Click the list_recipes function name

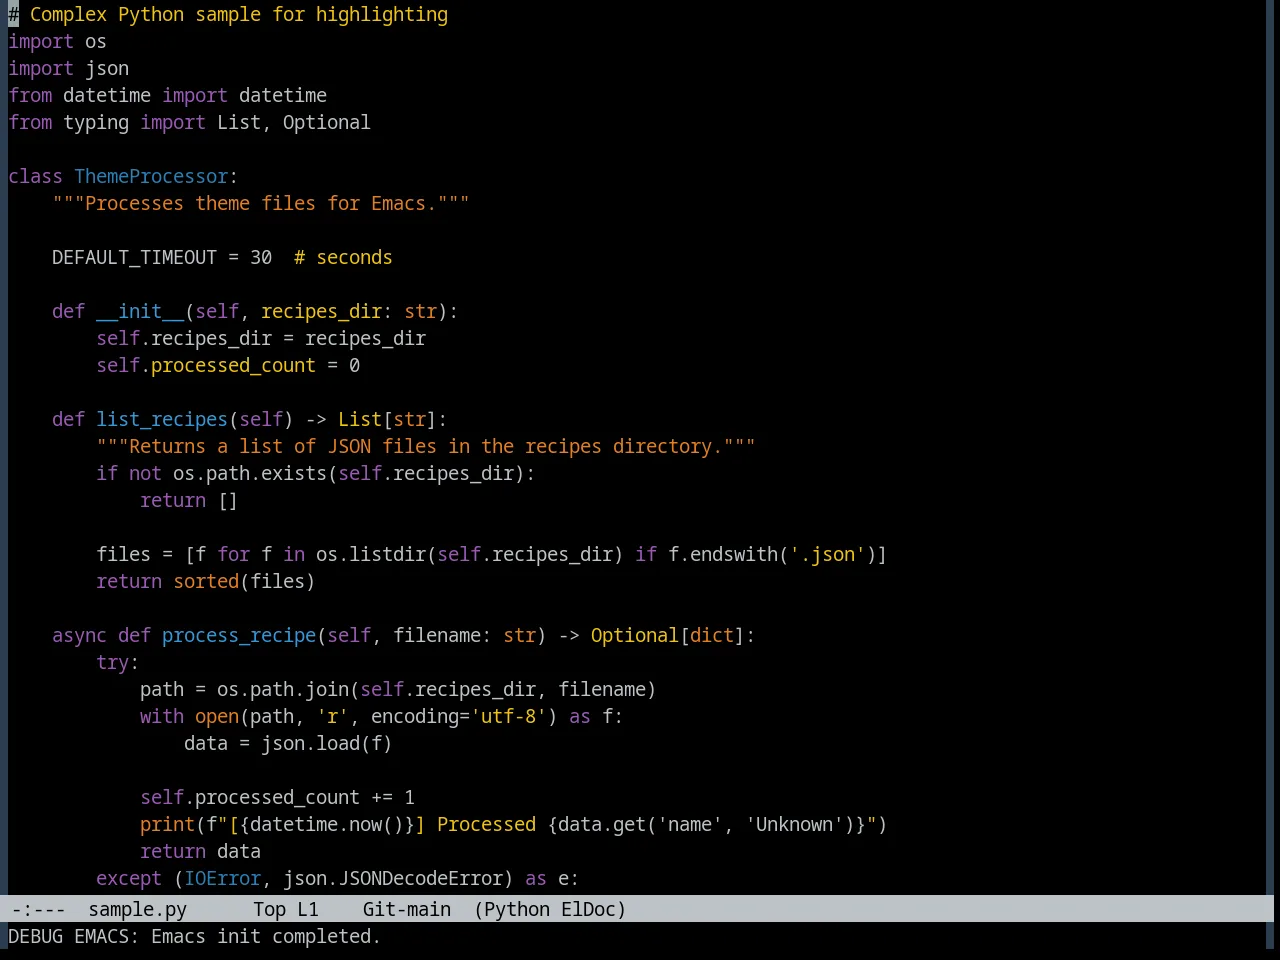[x=162, y=419]
